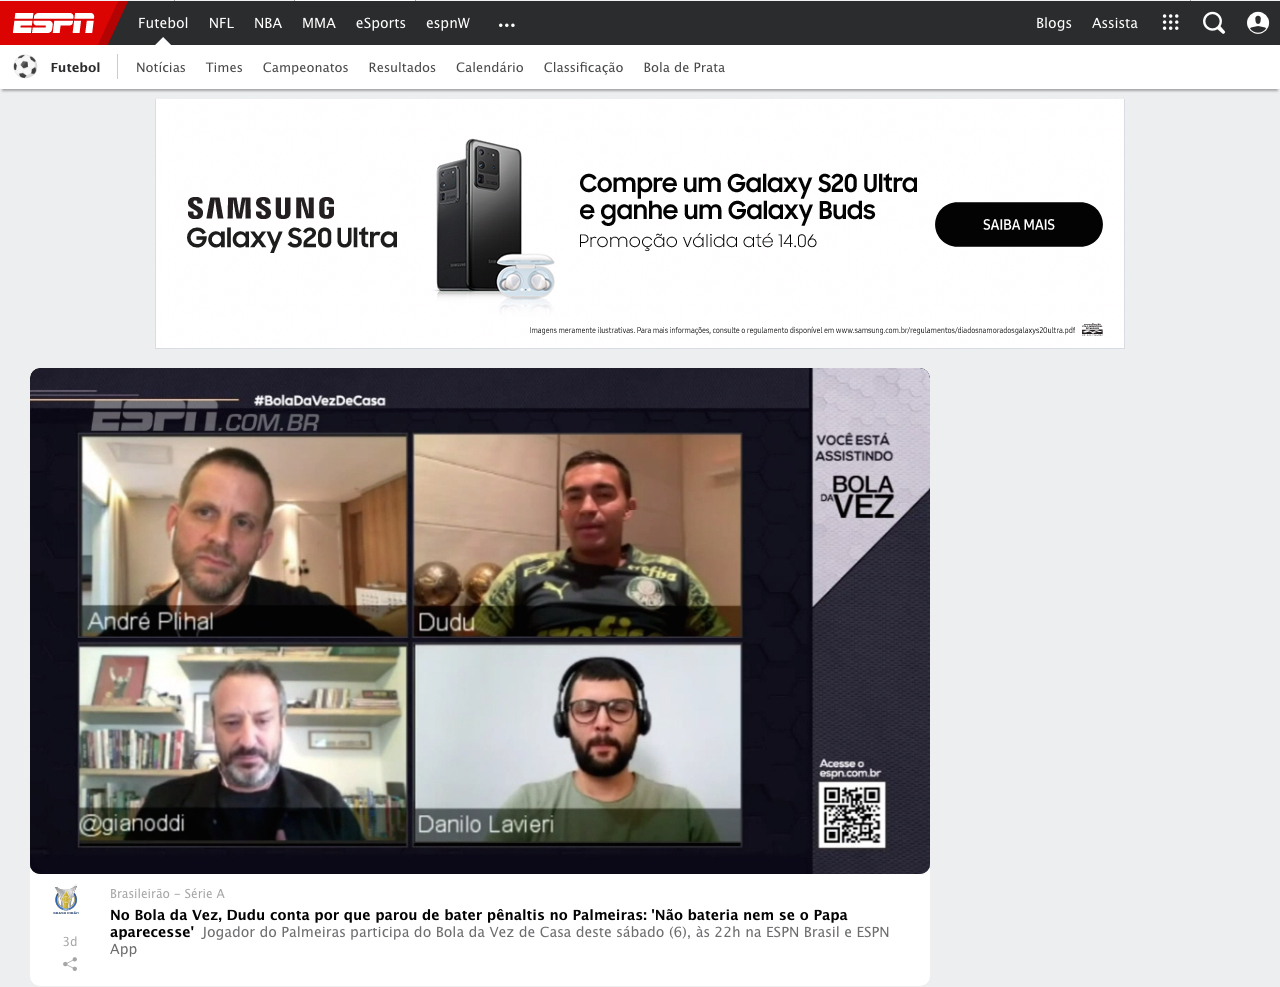Click the Brasileirão league crest icon
Viewport: 1280px width, 987px height.
click(x=66, y=900)
